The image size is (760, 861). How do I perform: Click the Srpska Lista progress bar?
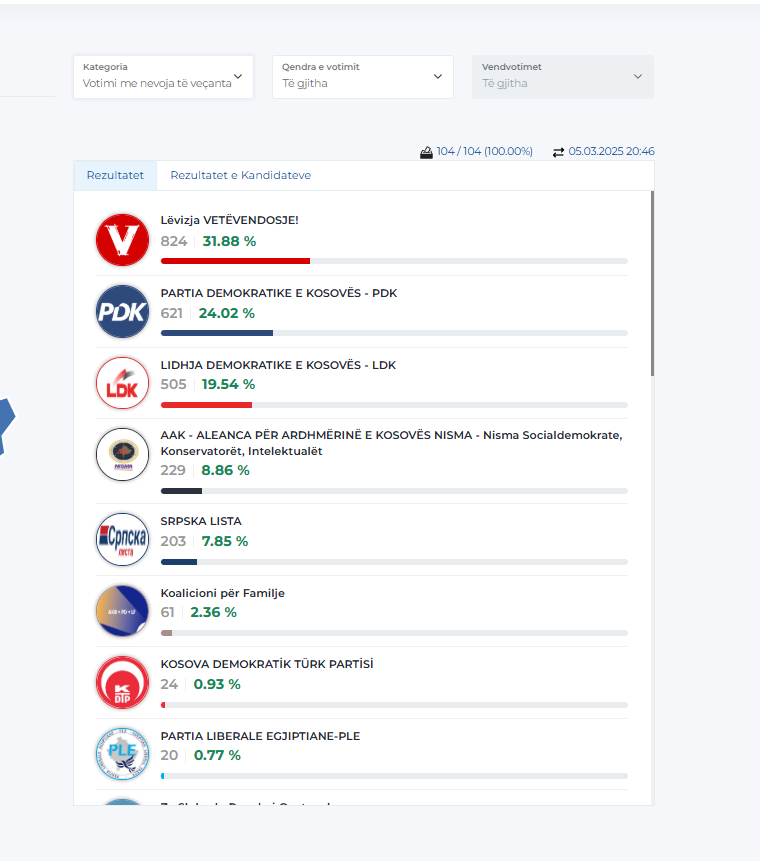(x=179, y=562)
